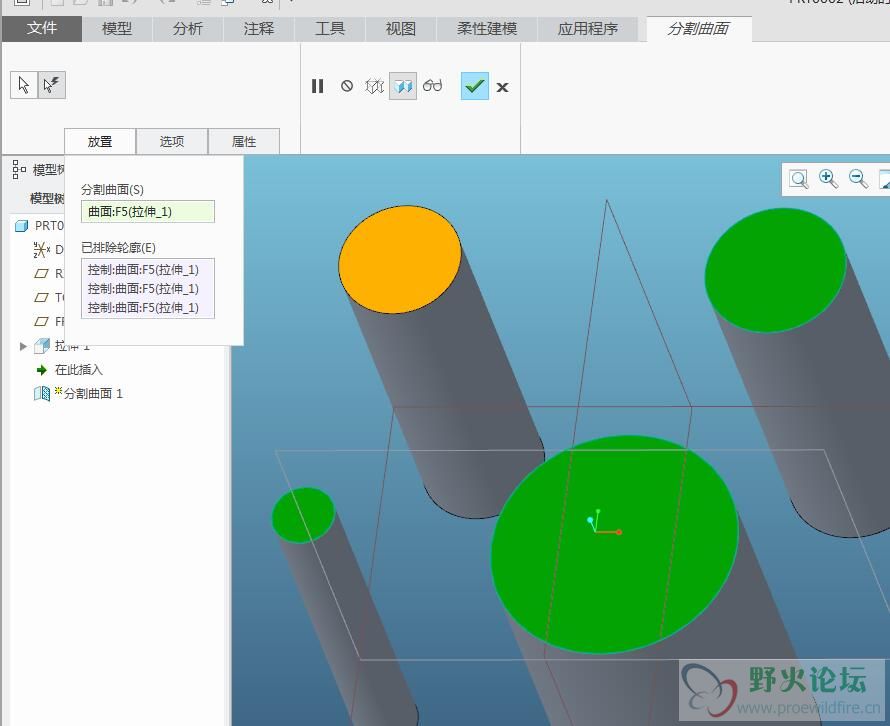Click the Zoom Out magnifier icon

(858, 178)
